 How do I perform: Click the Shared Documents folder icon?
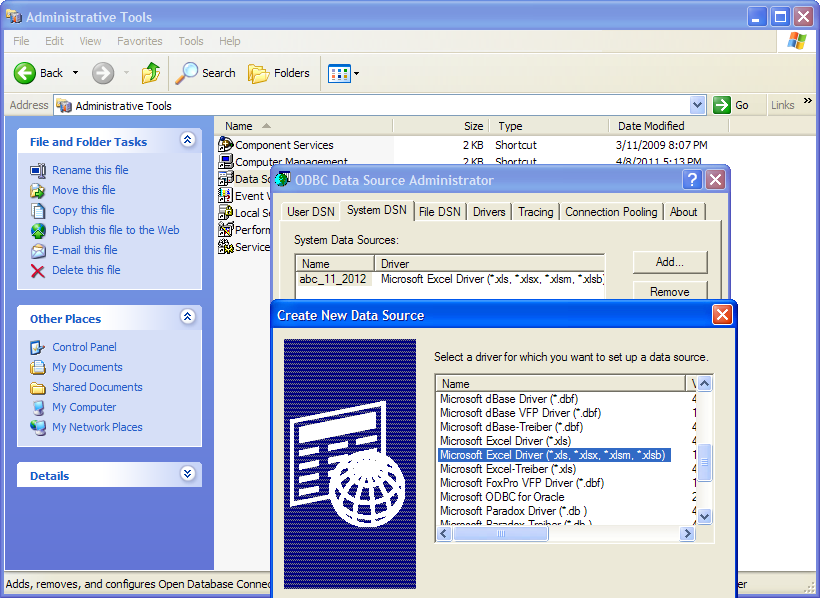38,388
